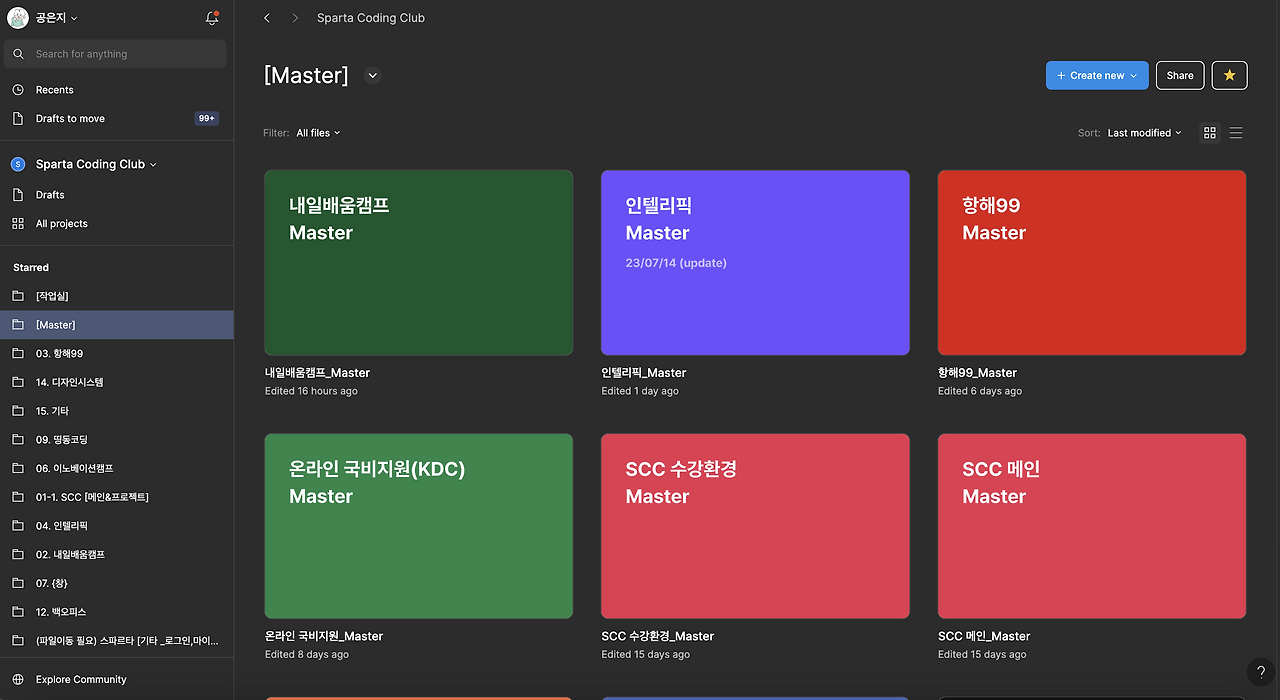Screen dimensions: 1280x700
Task: Click Explore Community link
Action: pyautogui.click(x=81, y=680)
